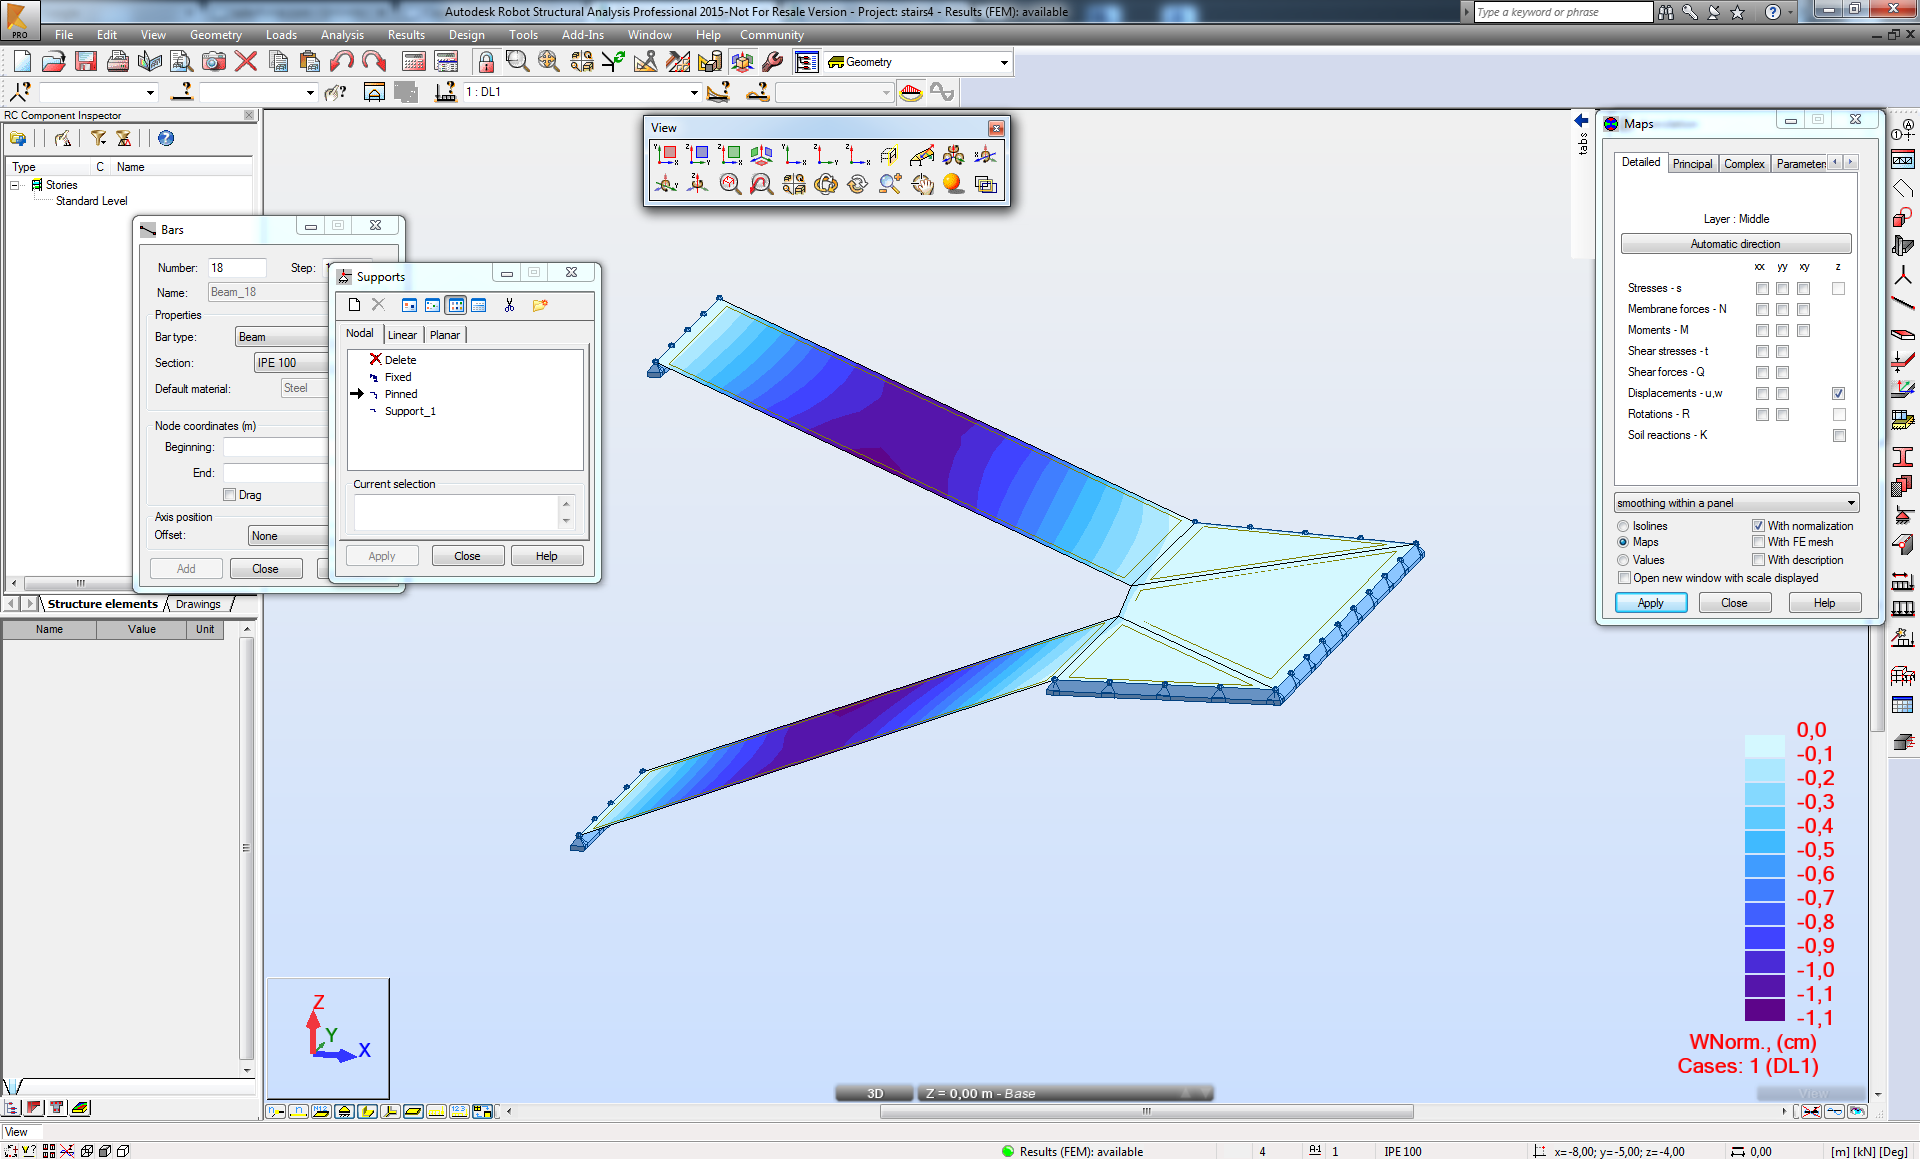Click zoom plus/minus magnifier in View toolbar
This screenshot has height=1160, width=1920.
(890, 184)
